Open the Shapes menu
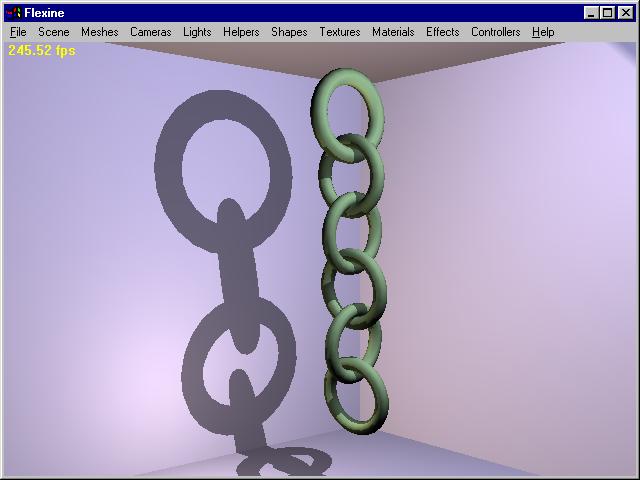 [x=289, y=32]
